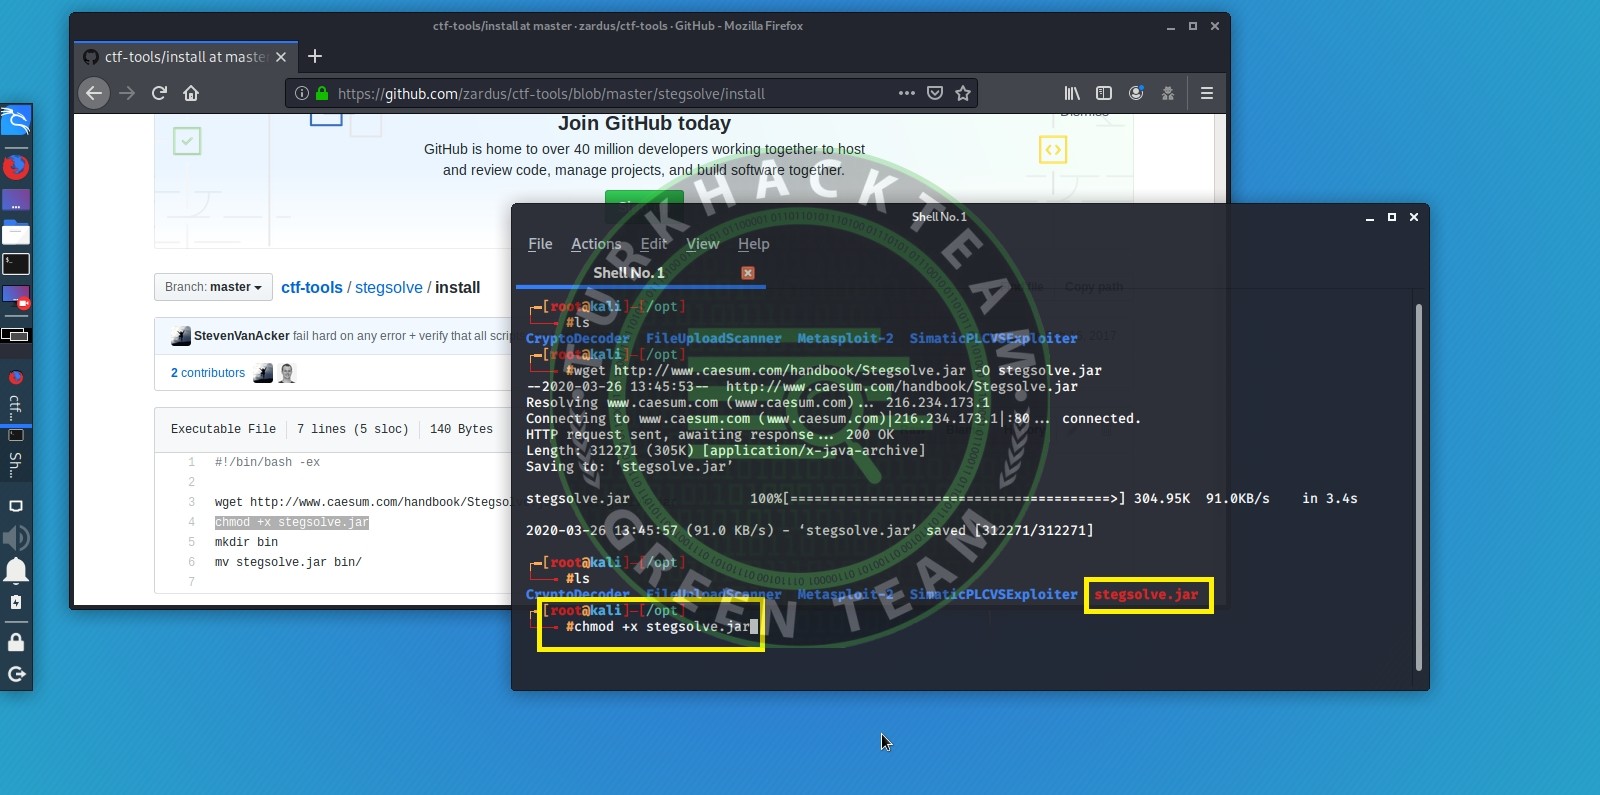
Task: Click '#!/bin/bash -ex' code line
Action: (x=267, y=462)
